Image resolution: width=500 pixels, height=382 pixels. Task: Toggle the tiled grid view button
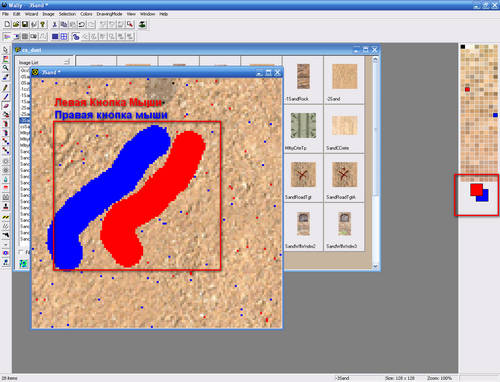point(64,36)
